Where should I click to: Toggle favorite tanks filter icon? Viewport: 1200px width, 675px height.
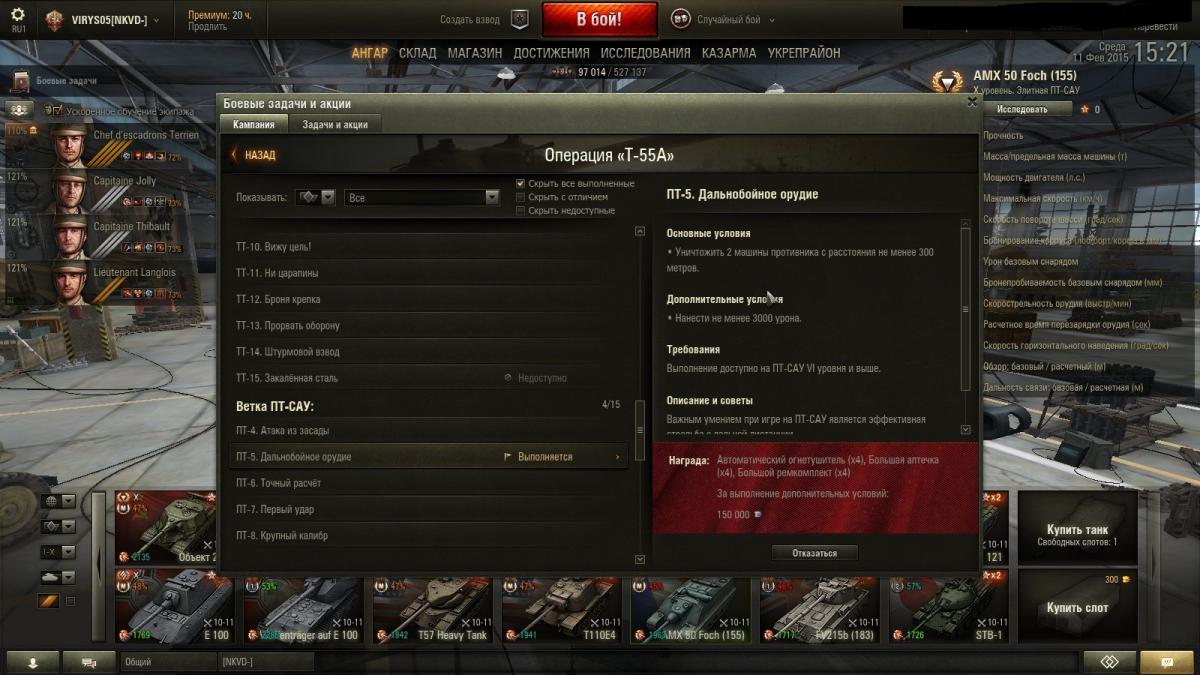pyautogui.click(x=49, y=601)
